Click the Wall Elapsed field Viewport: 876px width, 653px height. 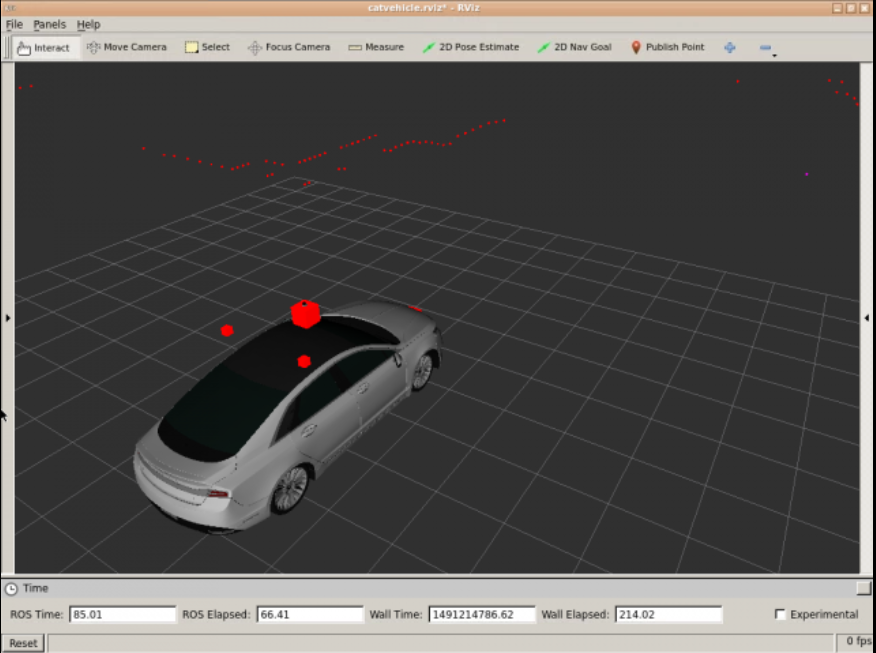click(x=668, y=614)
